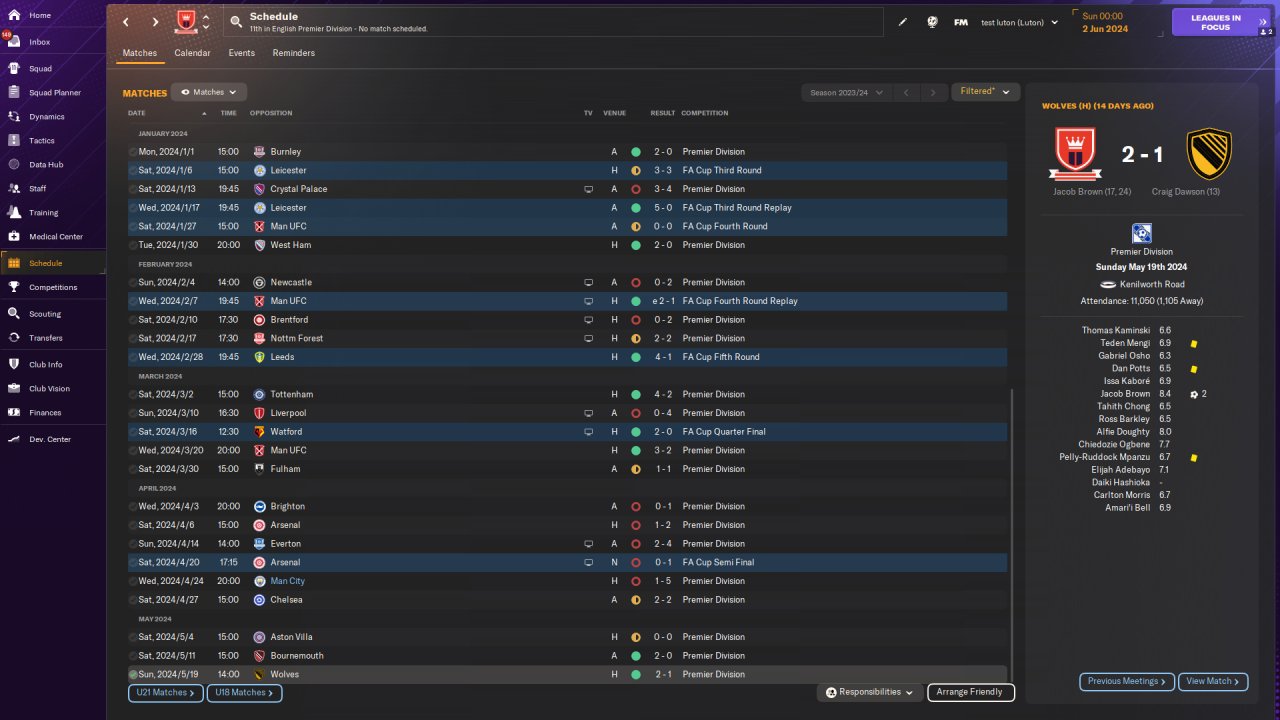
Task: Open Previous Meetings
Action: (1127, 681)
